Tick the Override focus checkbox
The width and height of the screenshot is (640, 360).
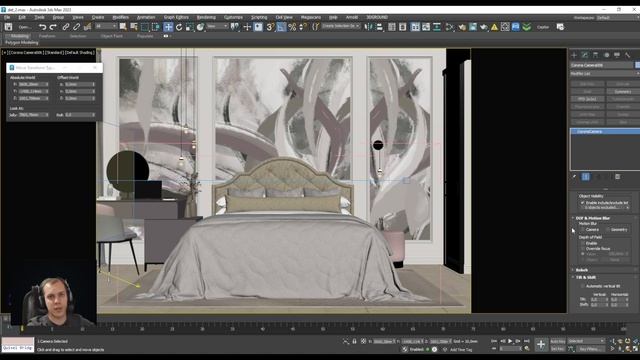[x=583, y=248]
